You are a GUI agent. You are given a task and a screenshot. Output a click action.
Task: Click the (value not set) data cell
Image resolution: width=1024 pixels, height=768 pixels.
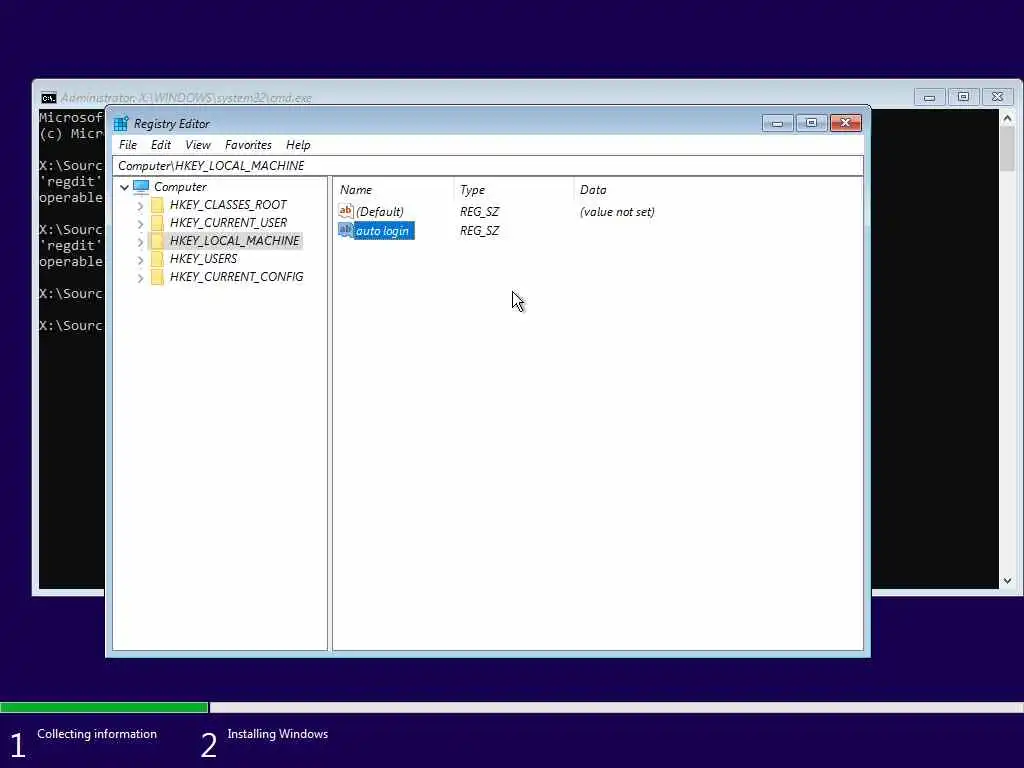(617, 212)
